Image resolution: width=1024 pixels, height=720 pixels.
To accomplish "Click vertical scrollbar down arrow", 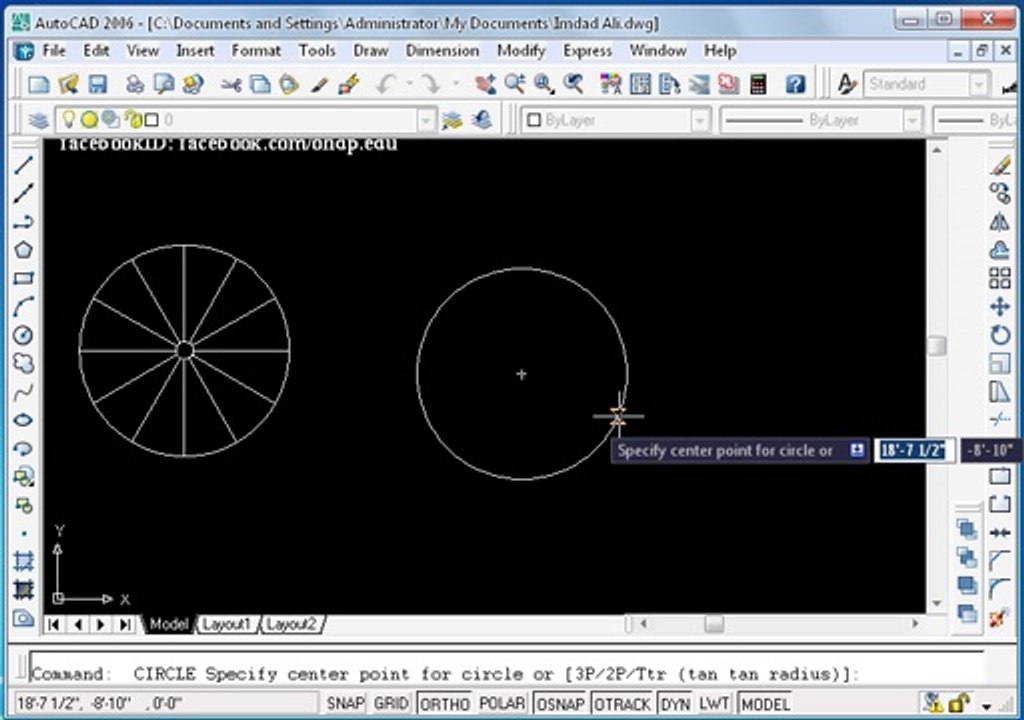I will [x=936, y=603].
